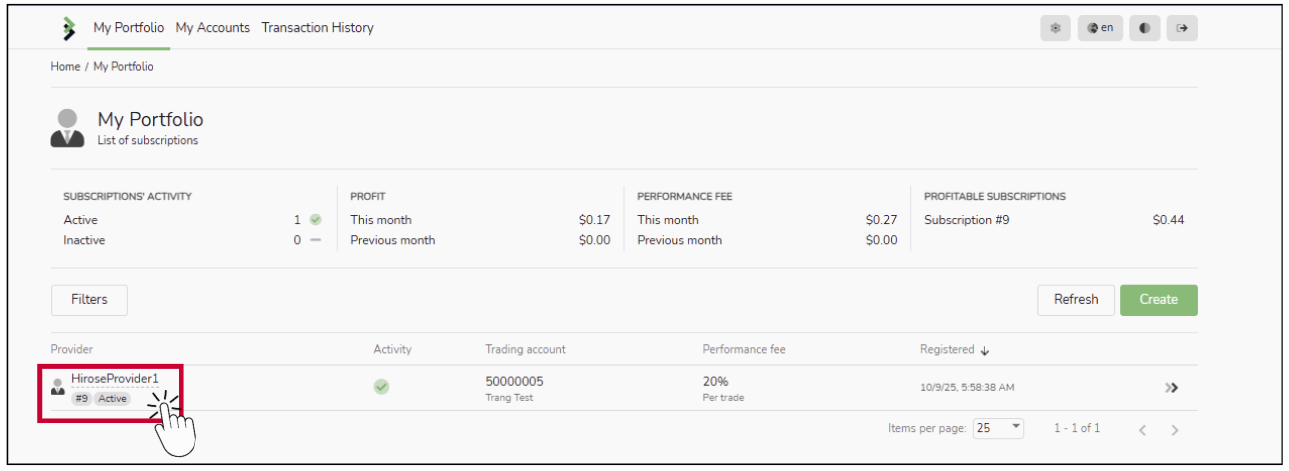Switch to Transaction History tab

tap(317, 28)
